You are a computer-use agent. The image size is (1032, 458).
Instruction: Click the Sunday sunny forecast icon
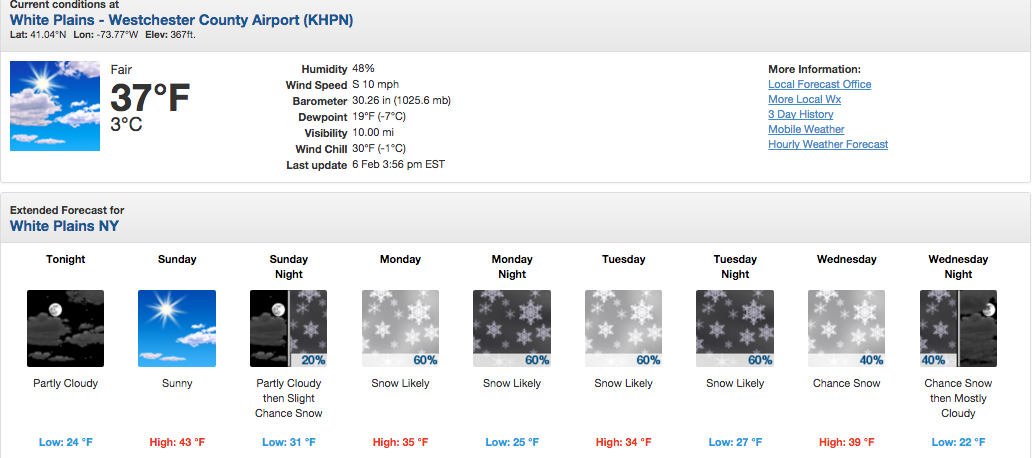click(177, 328)
